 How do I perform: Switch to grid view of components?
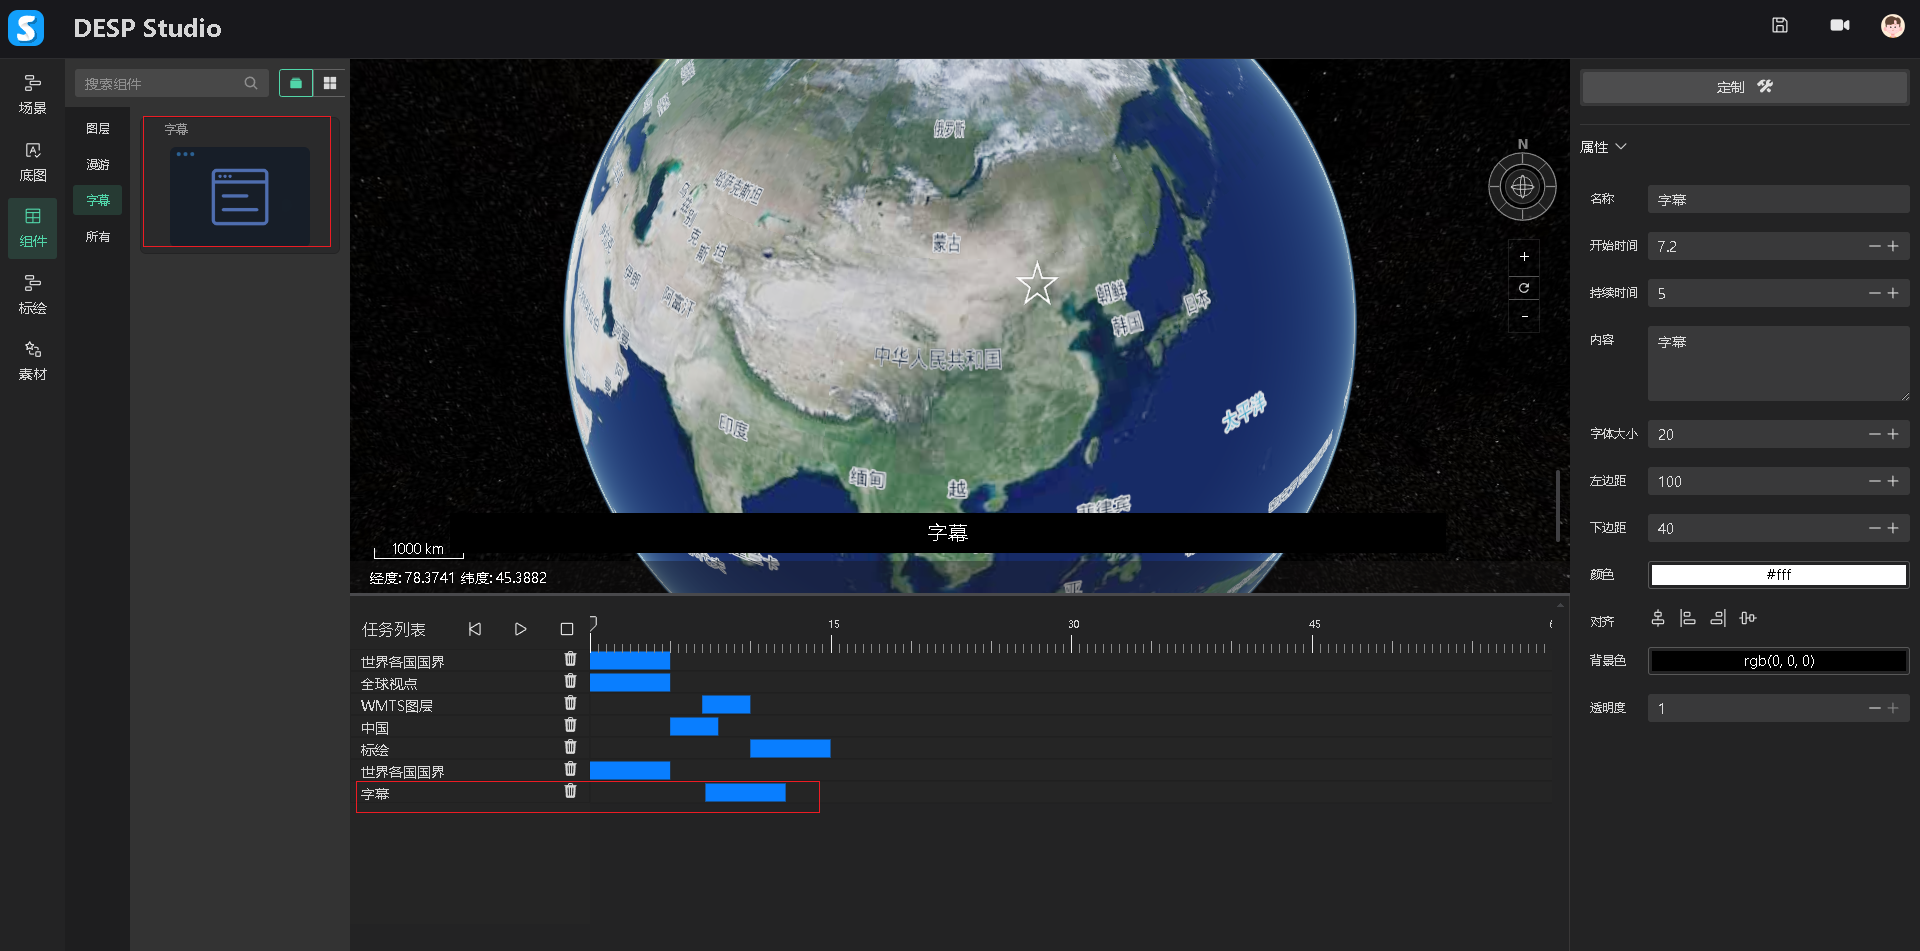[x=330, y=83]
